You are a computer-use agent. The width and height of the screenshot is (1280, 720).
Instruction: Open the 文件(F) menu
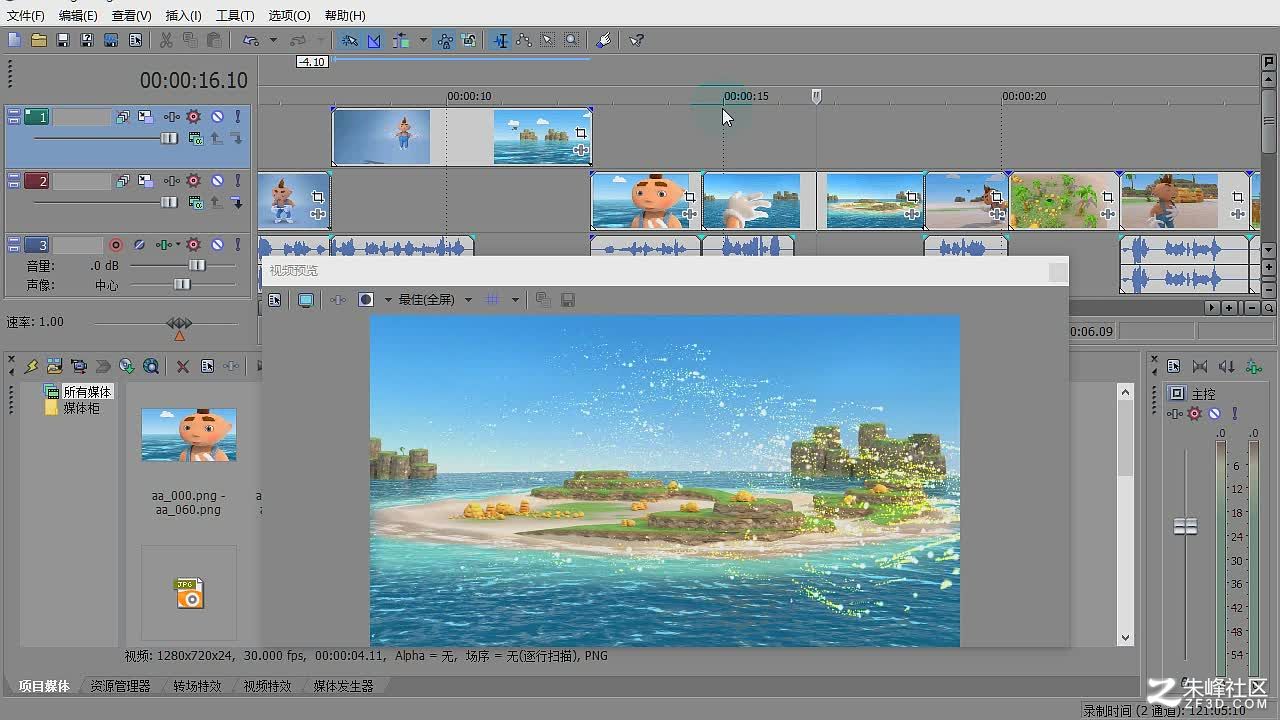(25, 15)
